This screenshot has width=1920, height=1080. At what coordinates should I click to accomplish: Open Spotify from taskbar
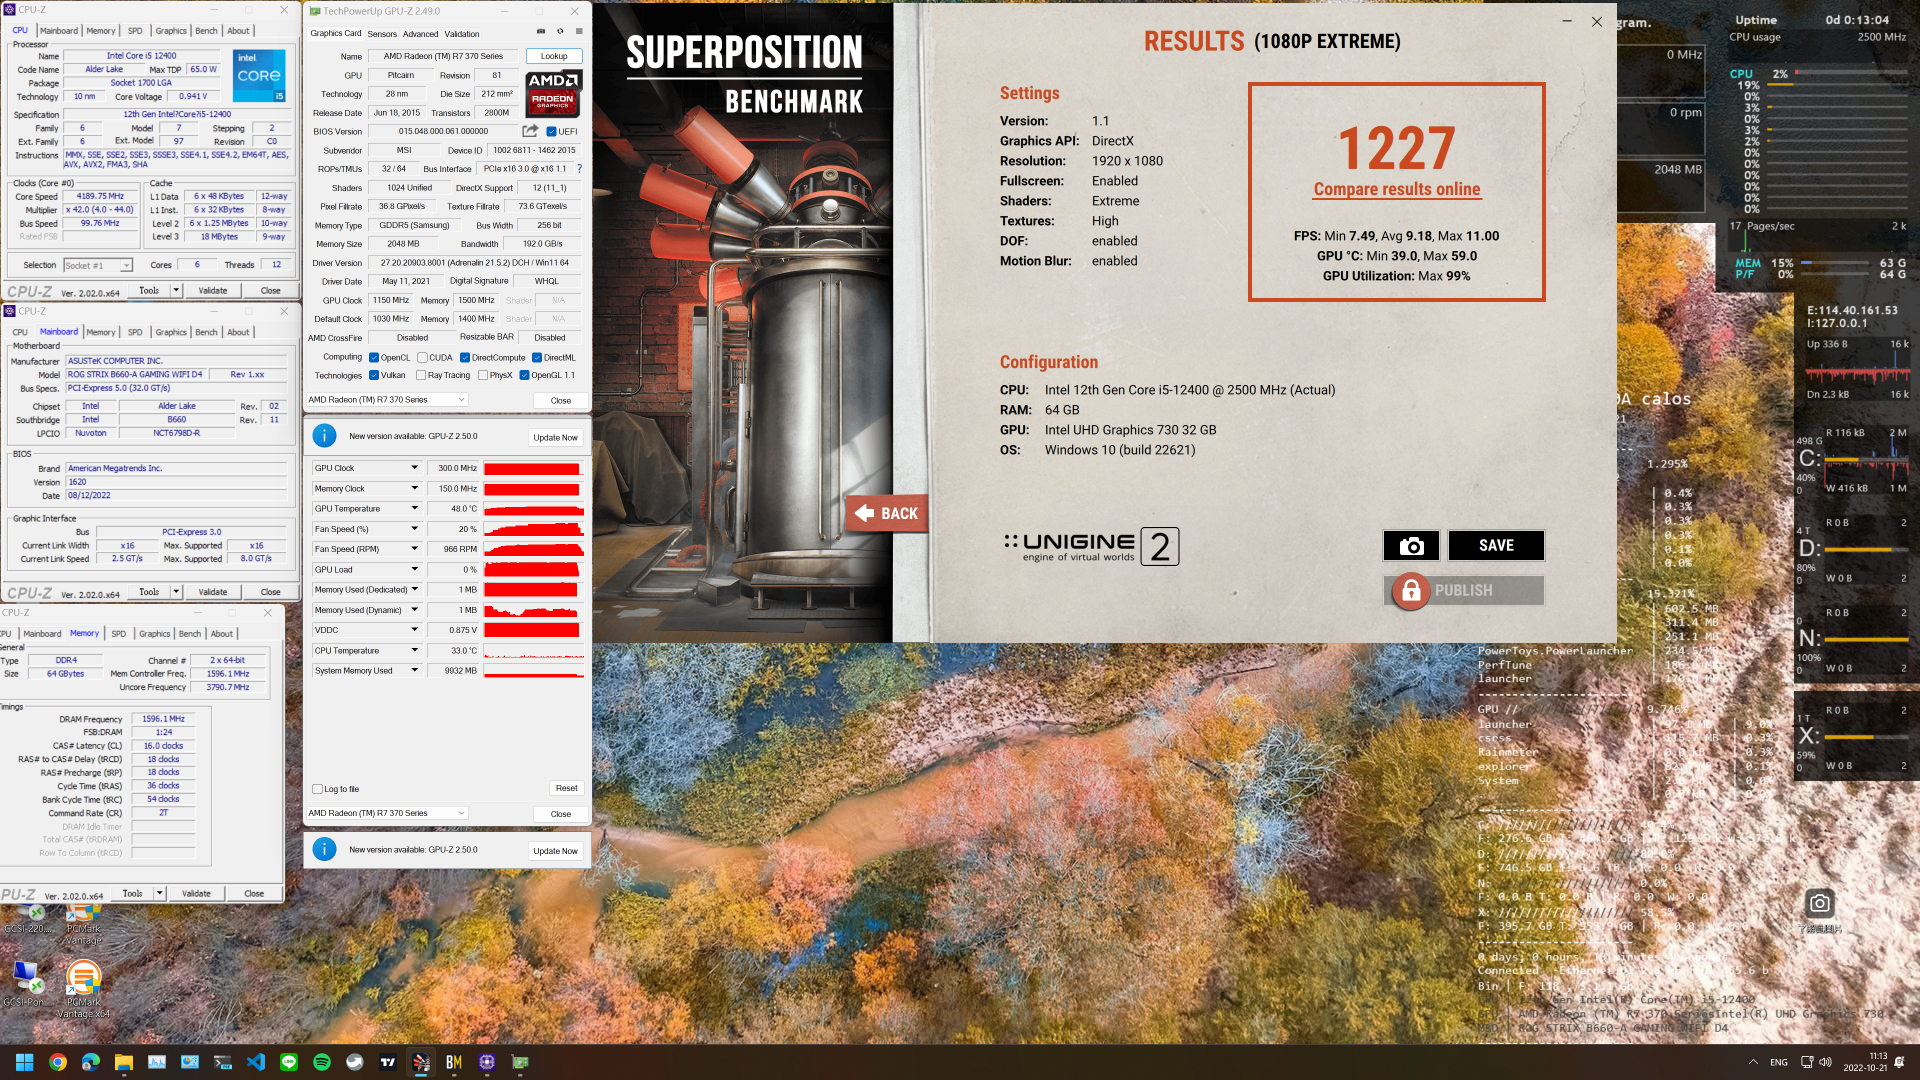pos(322,1062)
